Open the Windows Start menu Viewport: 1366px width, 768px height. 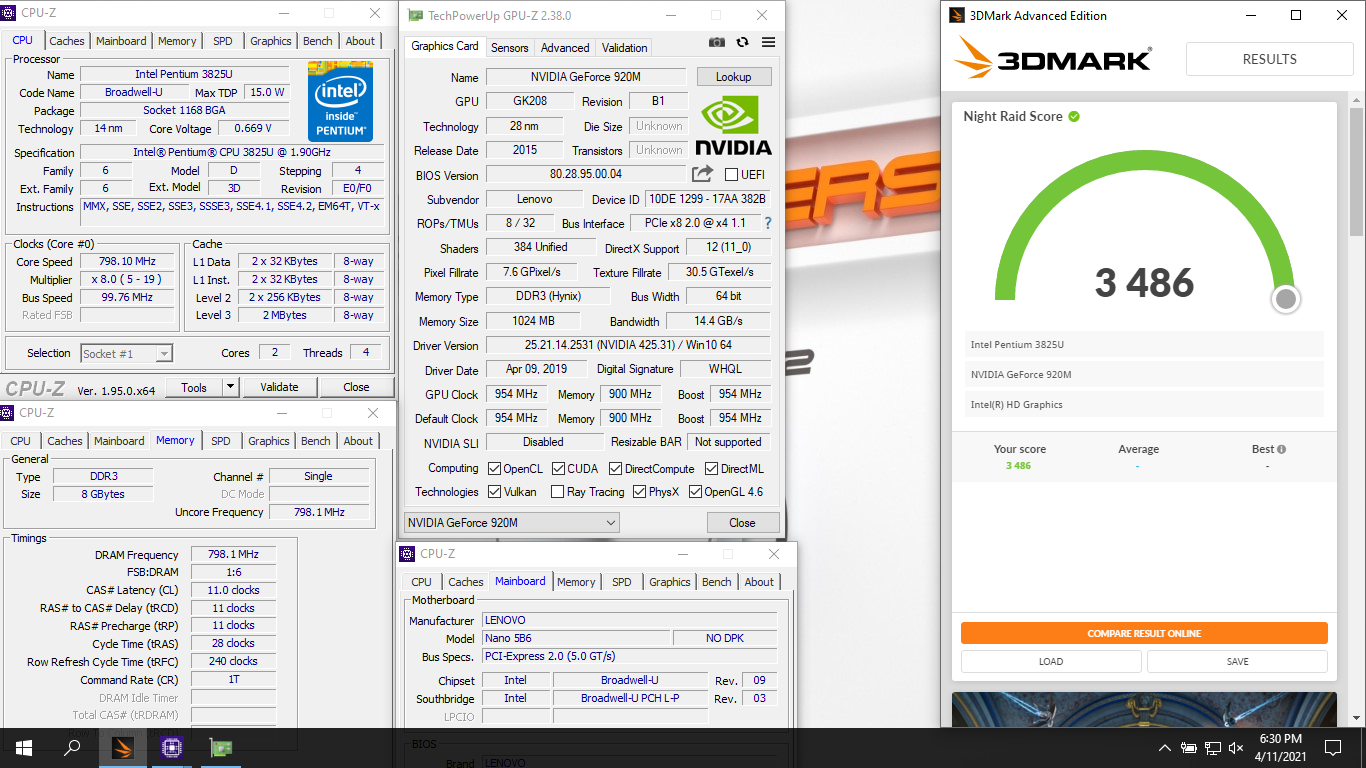coord(23,747)
